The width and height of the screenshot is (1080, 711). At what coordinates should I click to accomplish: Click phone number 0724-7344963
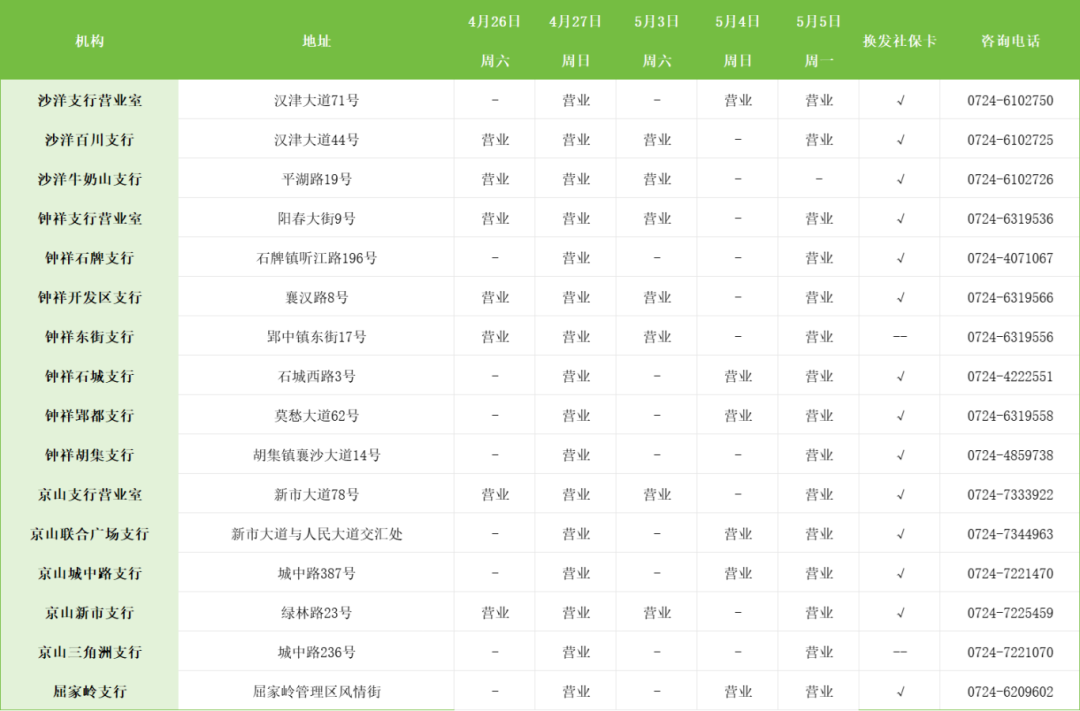pyautogui.click(x=1010, y=533)
